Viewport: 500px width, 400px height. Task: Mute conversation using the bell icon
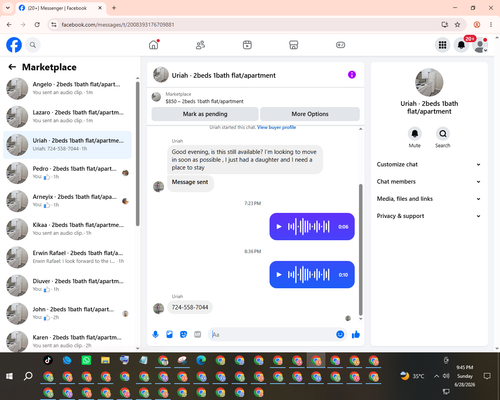point(415,134)
